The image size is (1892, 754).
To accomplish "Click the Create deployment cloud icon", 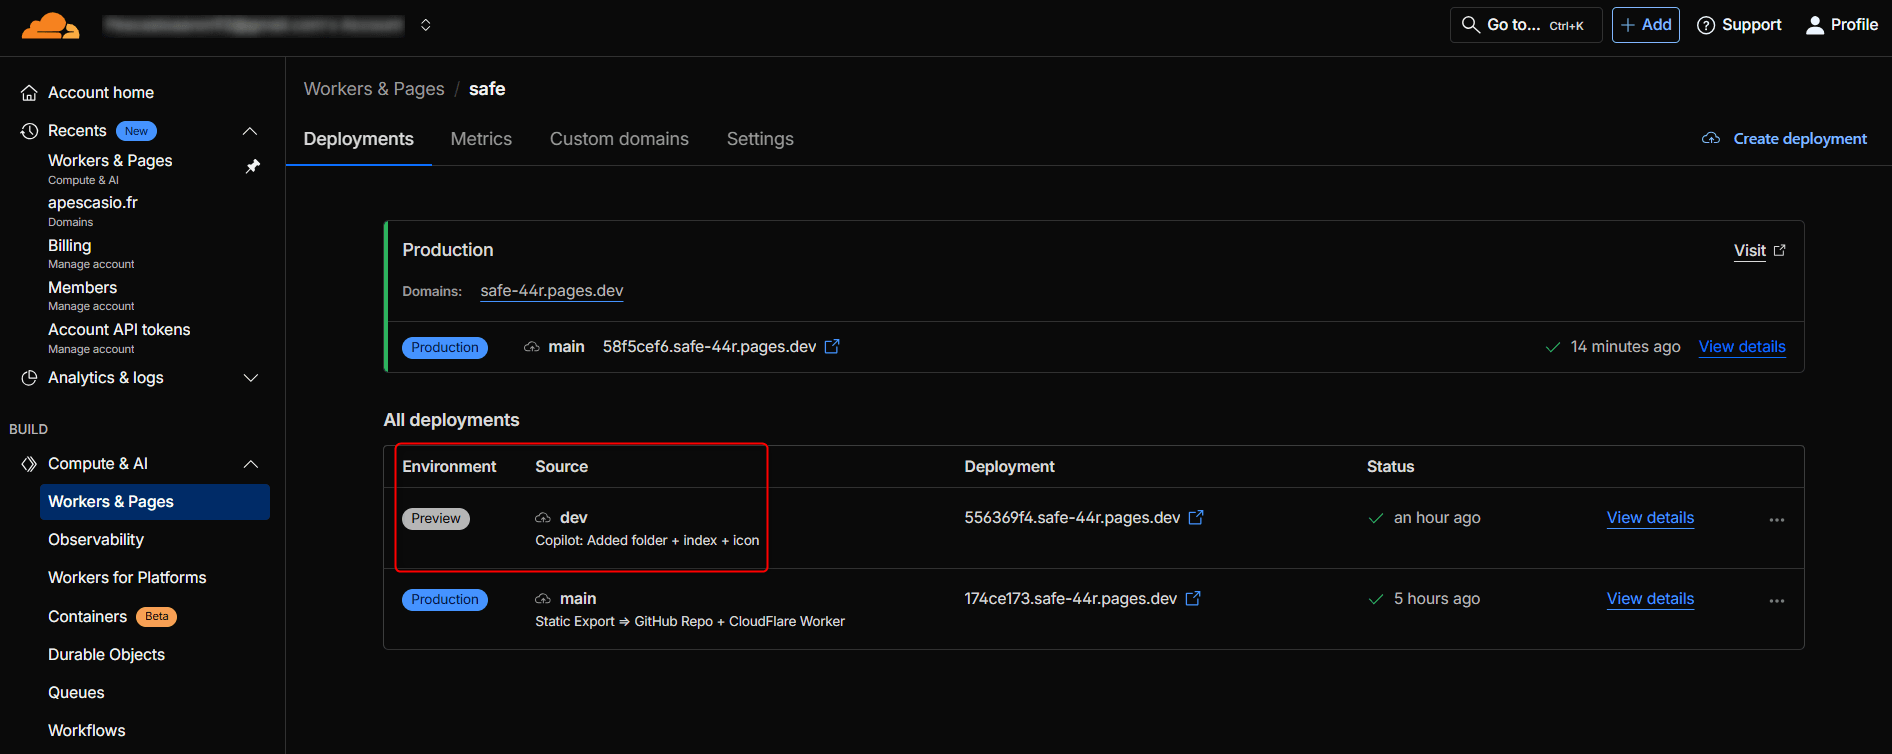I will (x=1711, y=139).
